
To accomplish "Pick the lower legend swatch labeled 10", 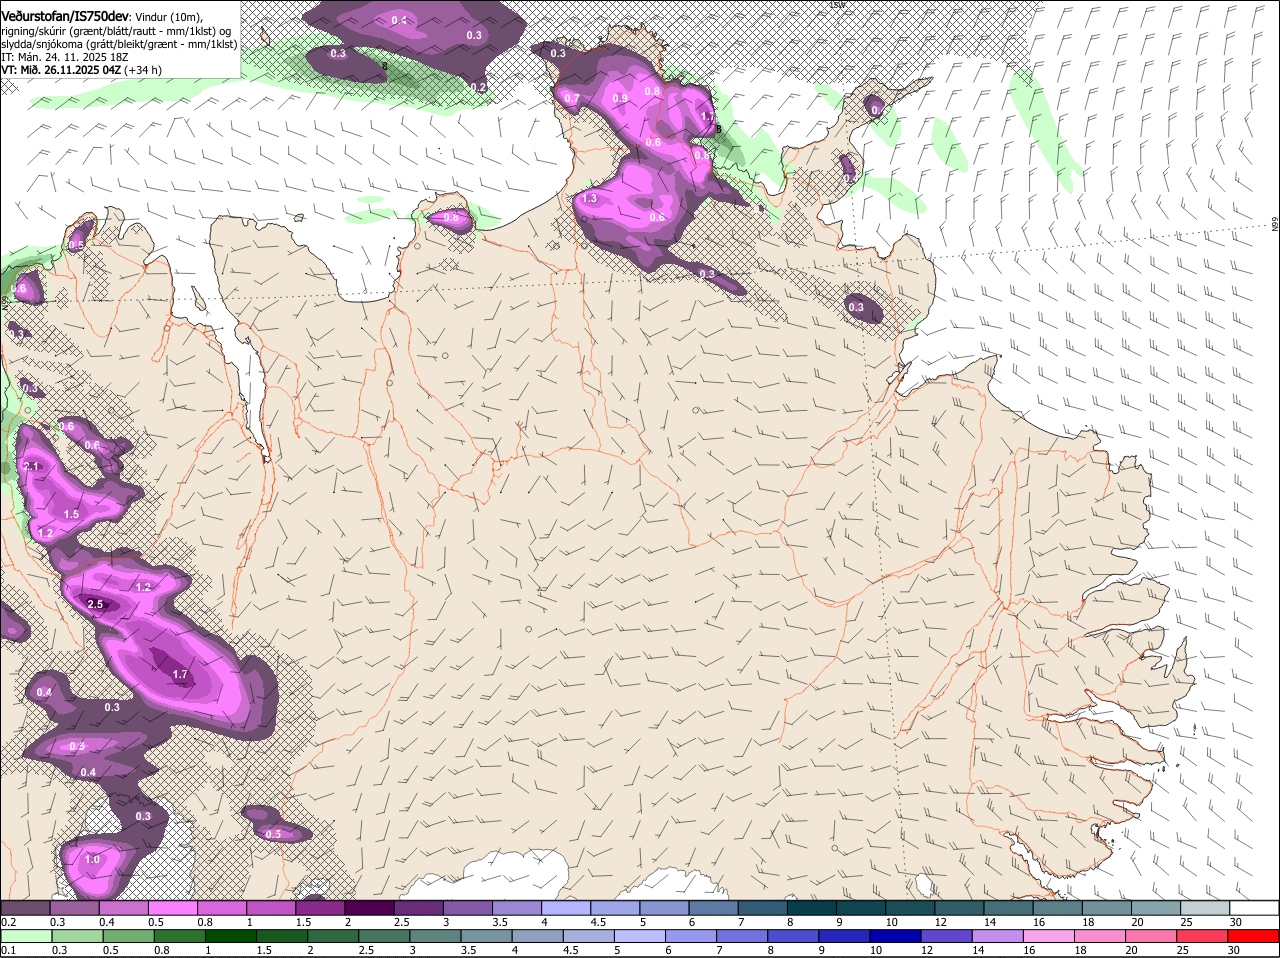I will (895, 936).
